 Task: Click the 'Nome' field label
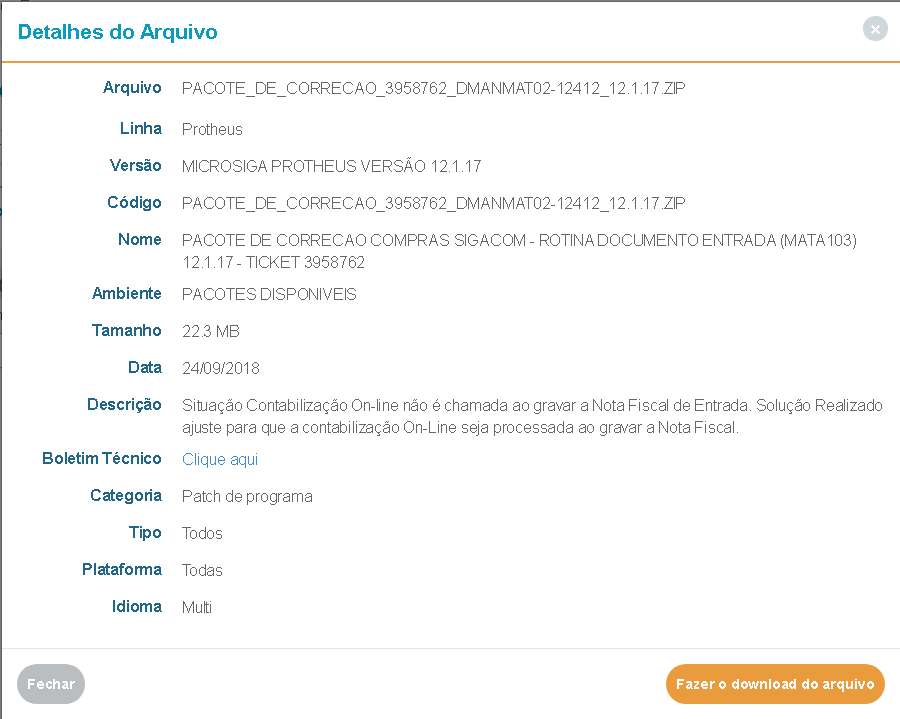(139, 239)
